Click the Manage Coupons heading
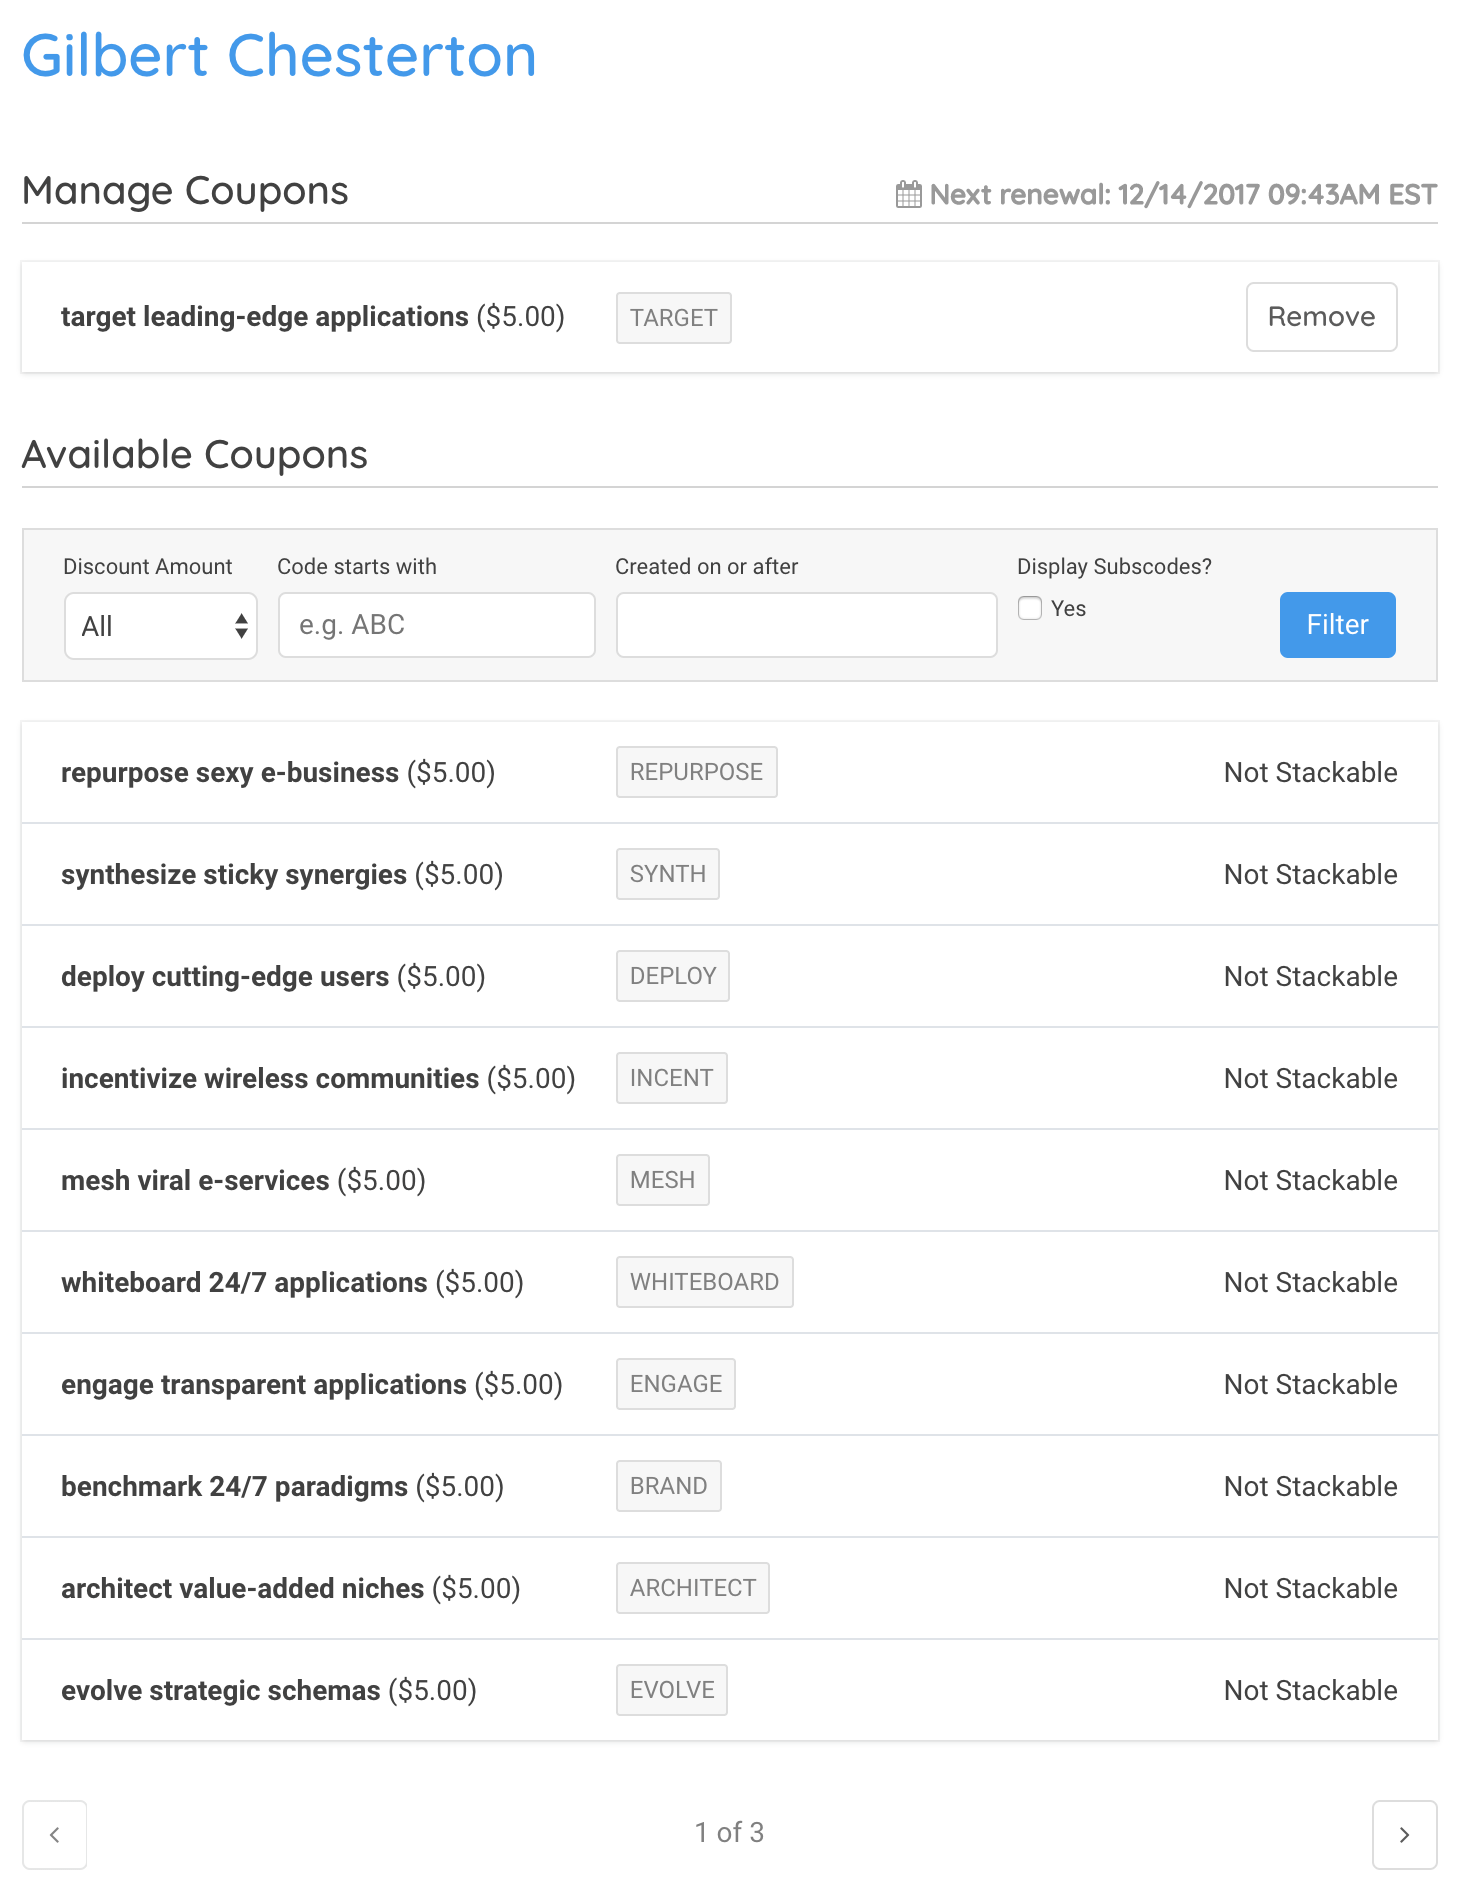 click(185, 191)
